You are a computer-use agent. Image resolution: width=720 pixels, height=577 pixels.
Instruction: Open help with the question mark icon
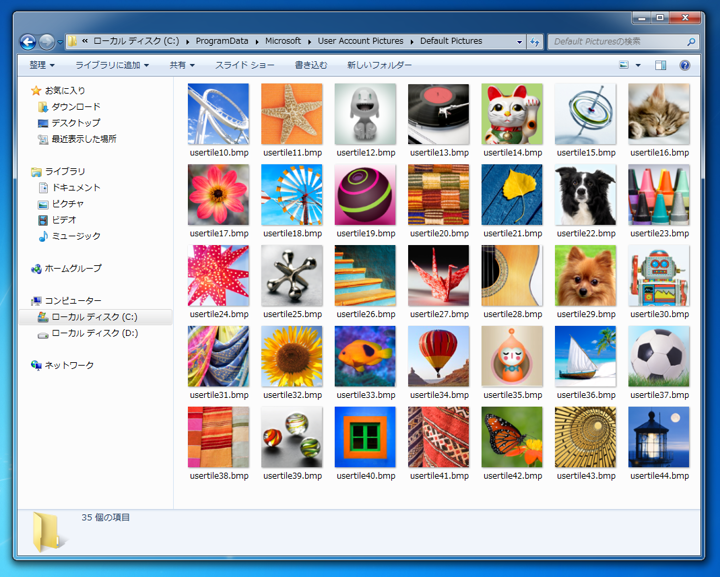[685, 65]
